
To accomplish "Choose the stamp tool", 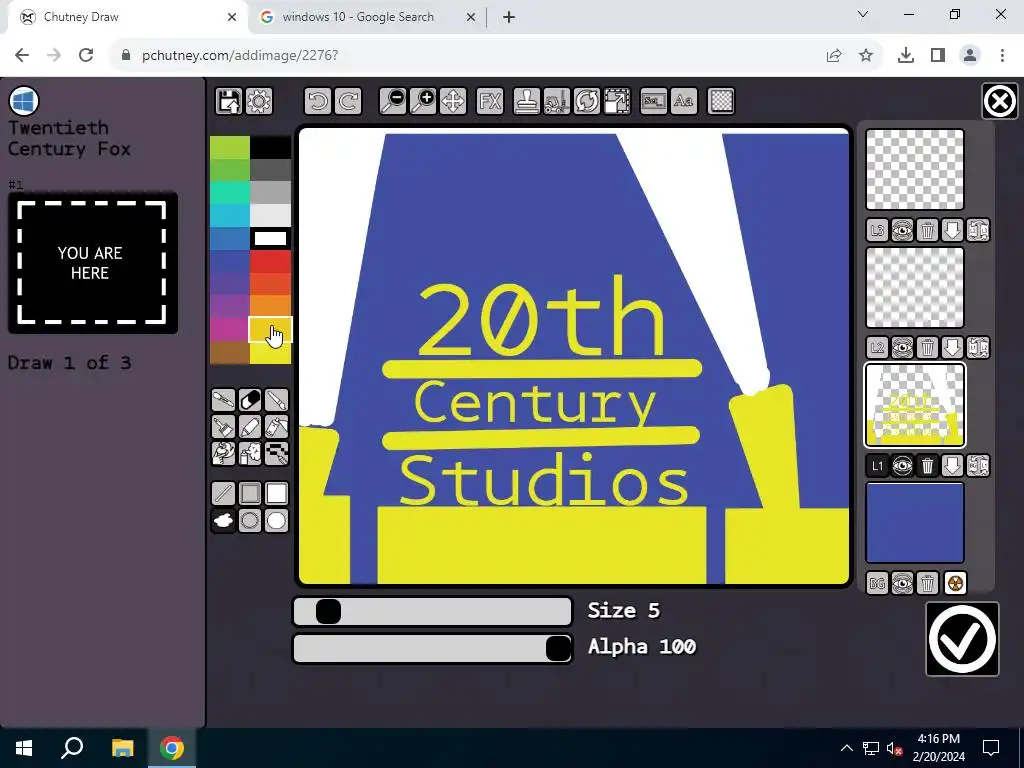I will point(526,101).
